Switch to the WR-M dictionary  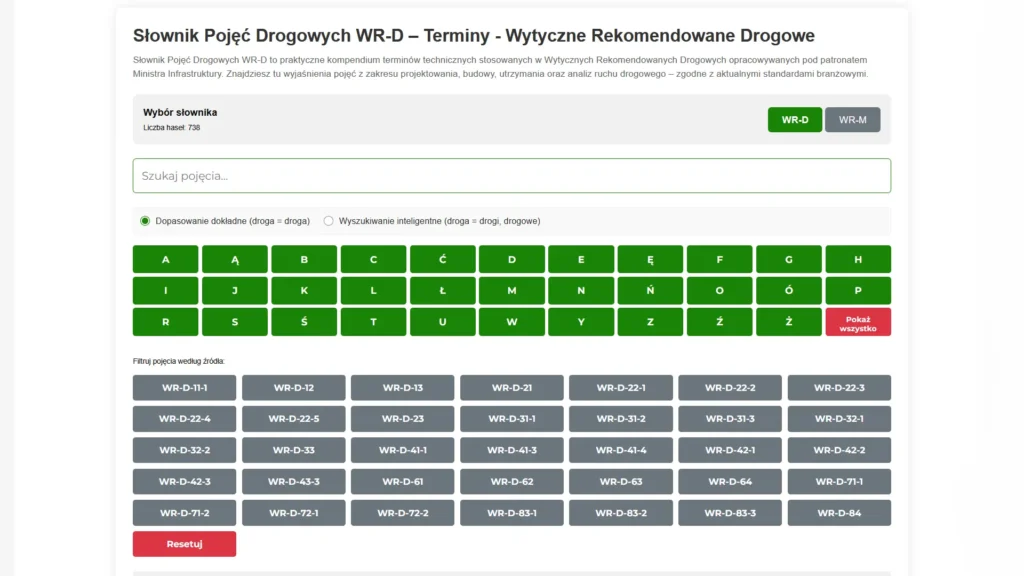tap(852, 119)
